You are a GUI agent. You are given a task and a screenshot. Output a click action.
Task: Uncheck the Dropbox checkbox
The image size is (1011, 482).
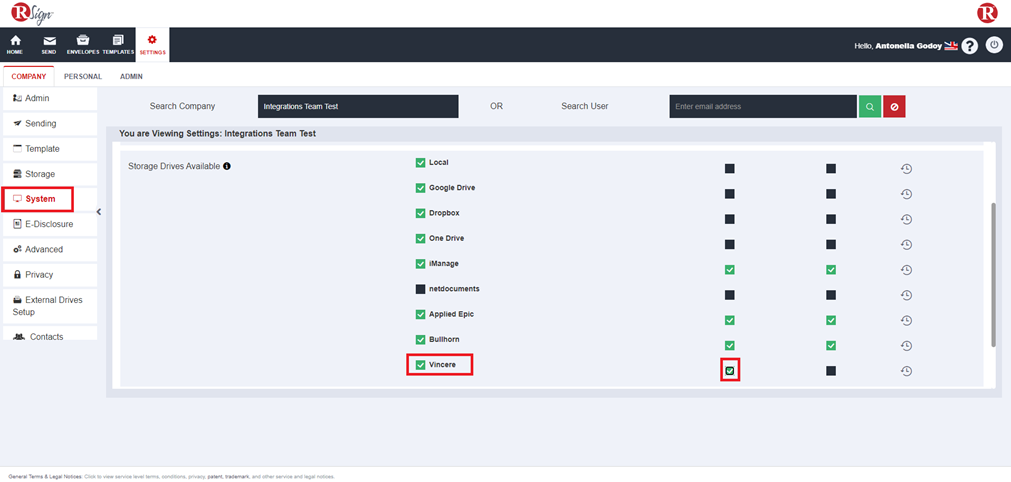(420, 213)
